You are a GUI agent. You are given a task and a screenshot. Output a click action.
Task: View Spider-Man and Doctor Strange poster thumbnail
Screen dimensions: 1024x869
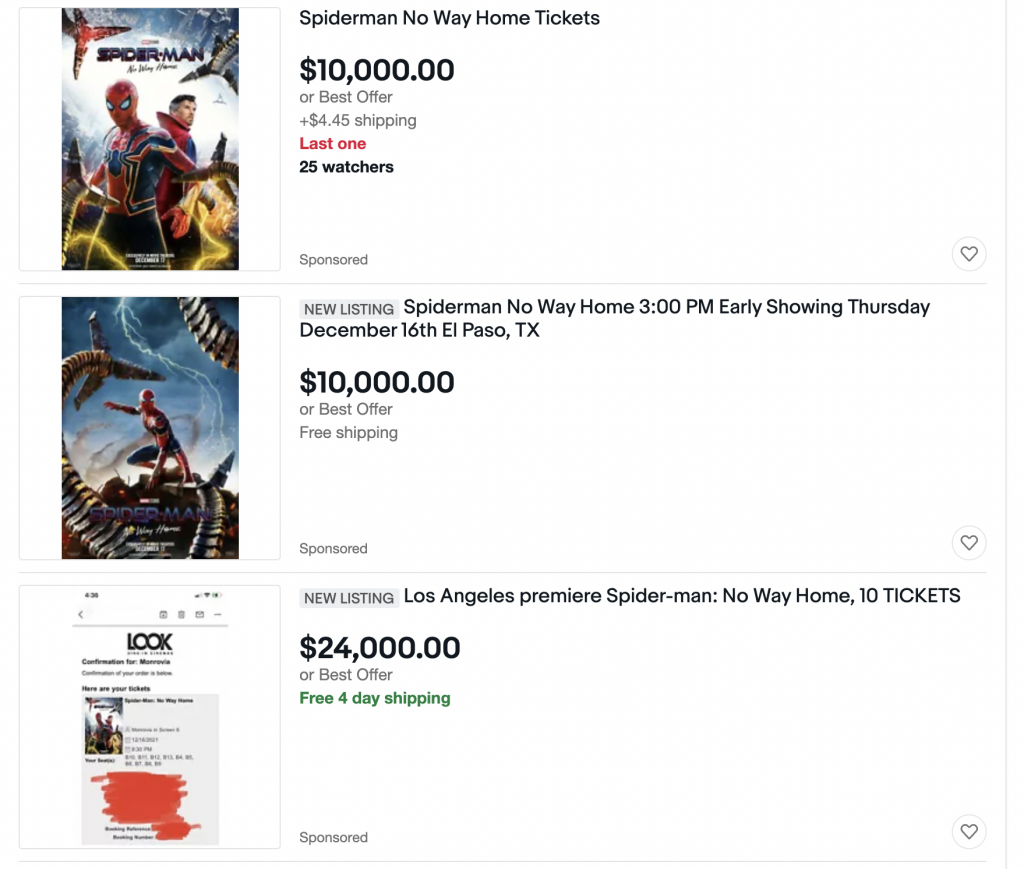click(150, 139)
